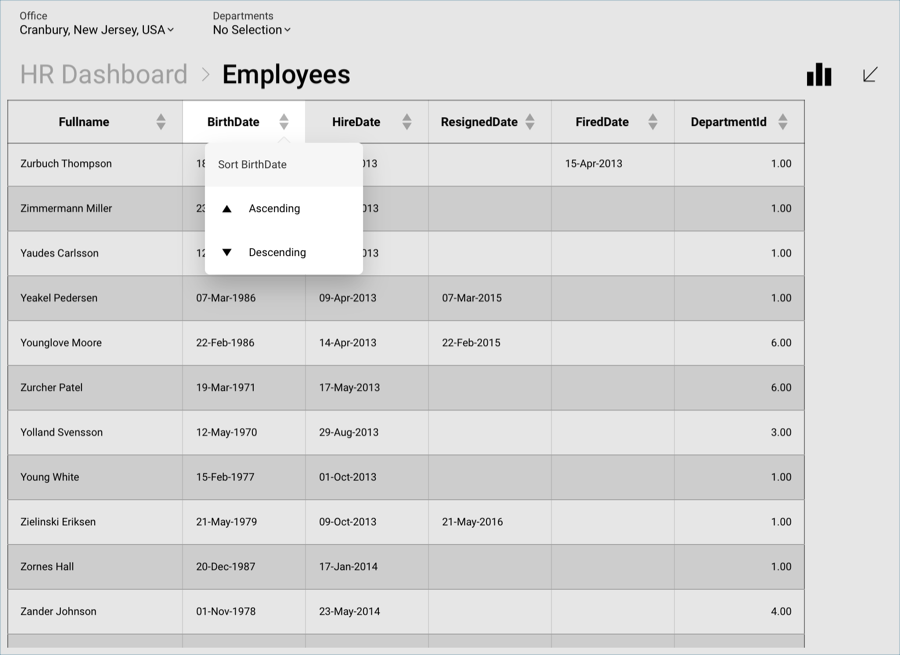Open the Departments No Selection dropdown
The width and height of the screenshot is (900, 655).
tap(251, 30)
